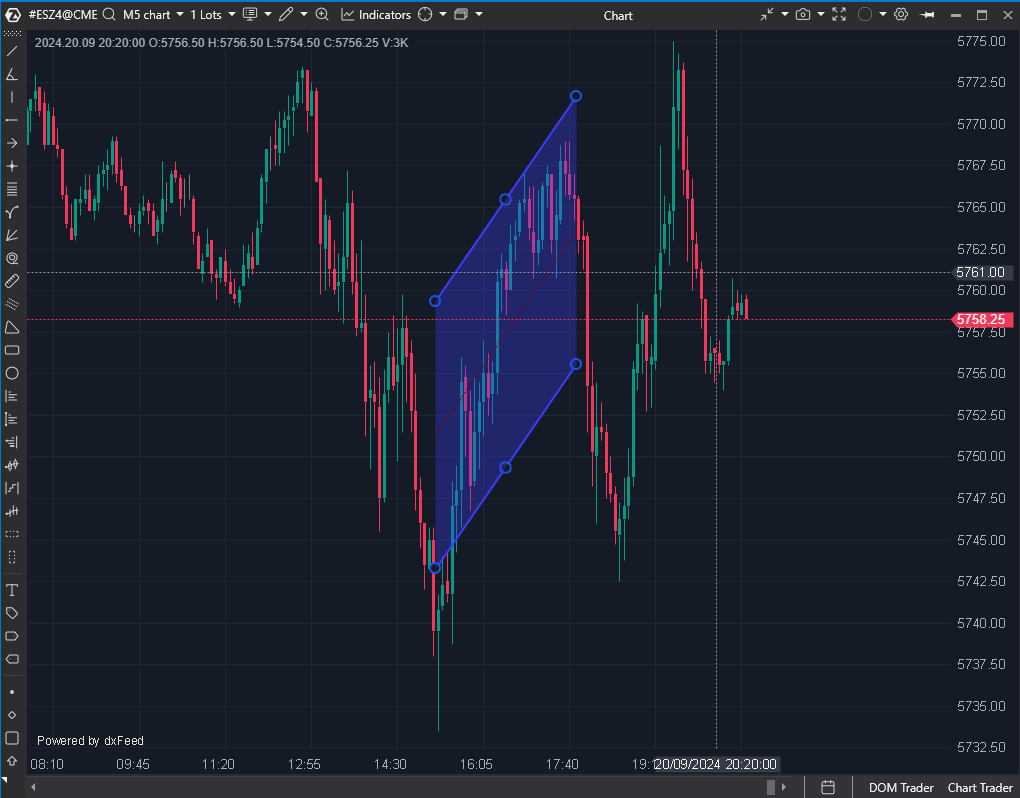The width and height of the screenshot is (1020, 798).
Task: Select the stepped line drawing tool
Action: pos(12,488)
